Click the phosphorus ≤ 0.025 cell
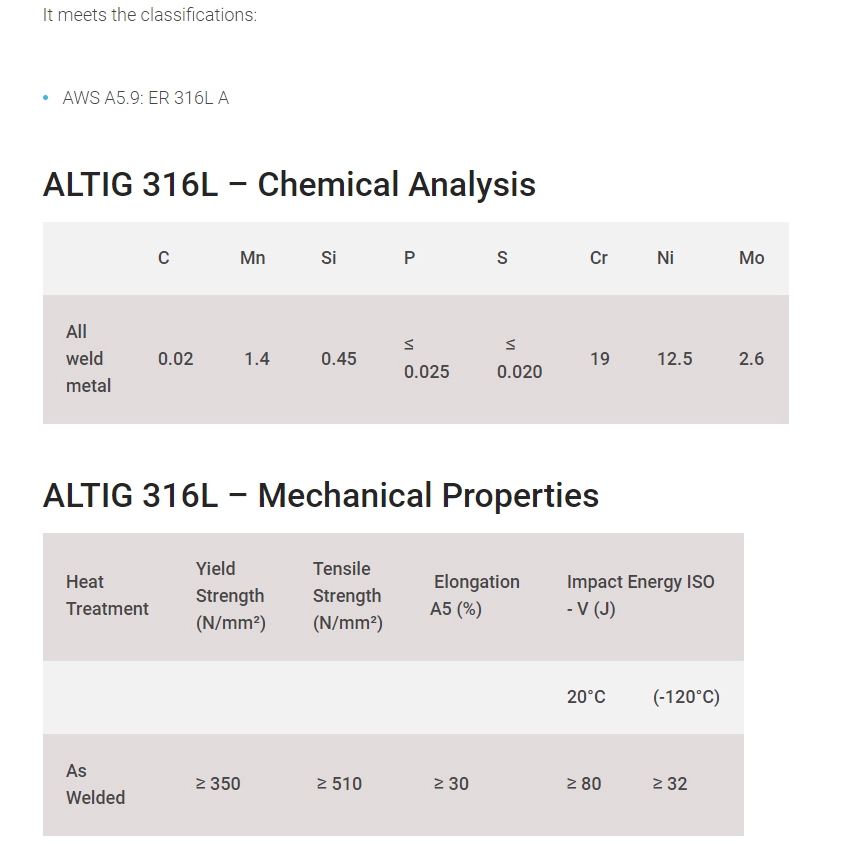 pyautogui.click(x=426, y=359)
